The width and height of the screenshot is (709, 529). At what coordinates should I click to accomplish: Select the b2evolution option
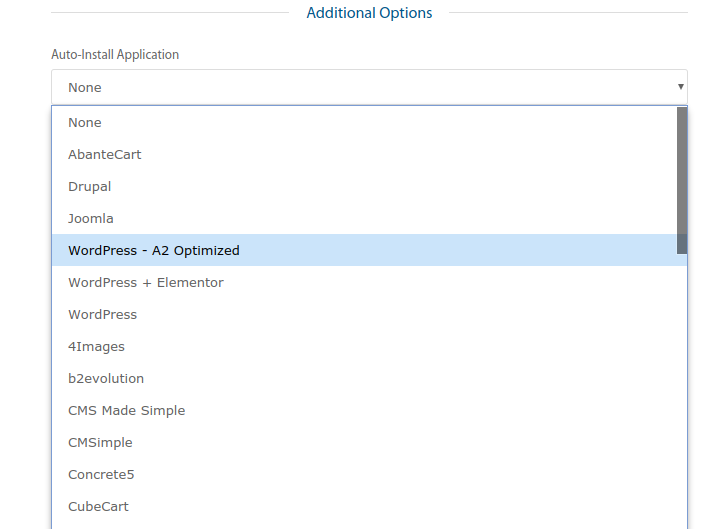(106, 378)
